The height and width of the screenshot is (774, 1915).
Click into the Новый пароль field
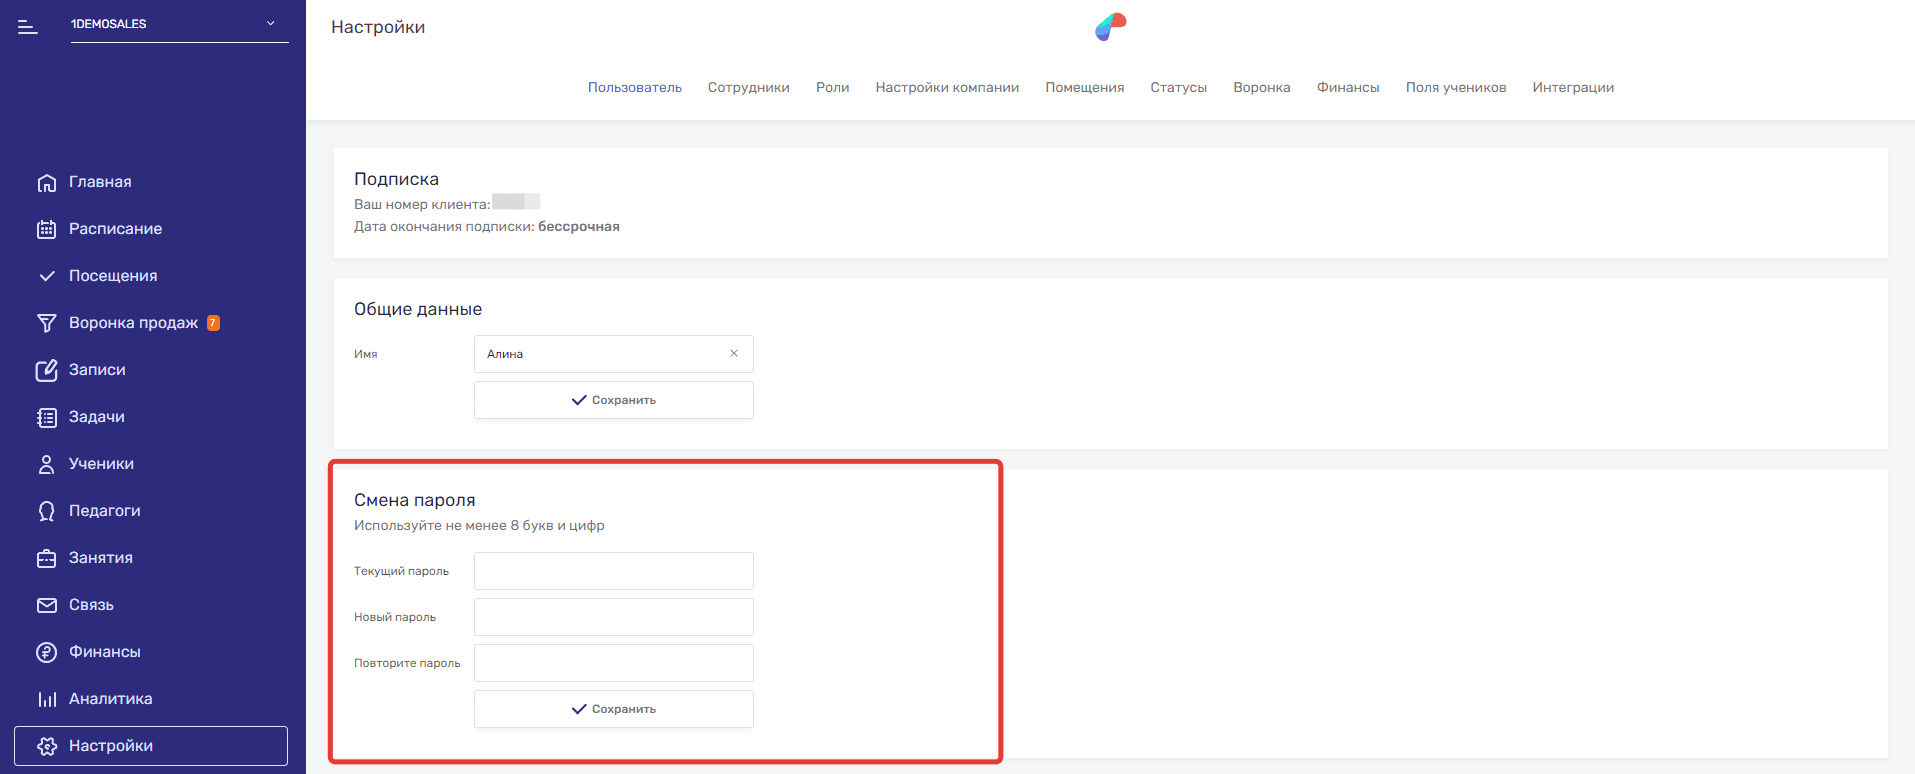[x=613, y=617]
